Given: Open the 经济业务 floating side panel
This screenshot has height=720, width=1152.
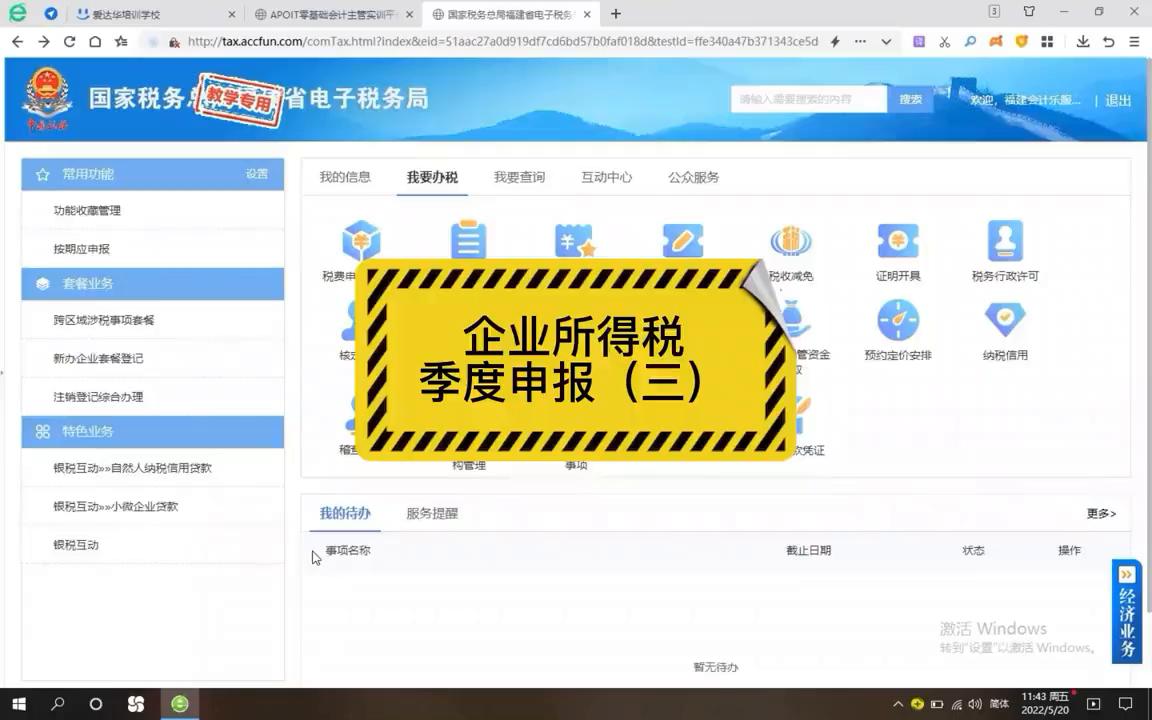Looking at the screenshot, I should click(1126, 610).
